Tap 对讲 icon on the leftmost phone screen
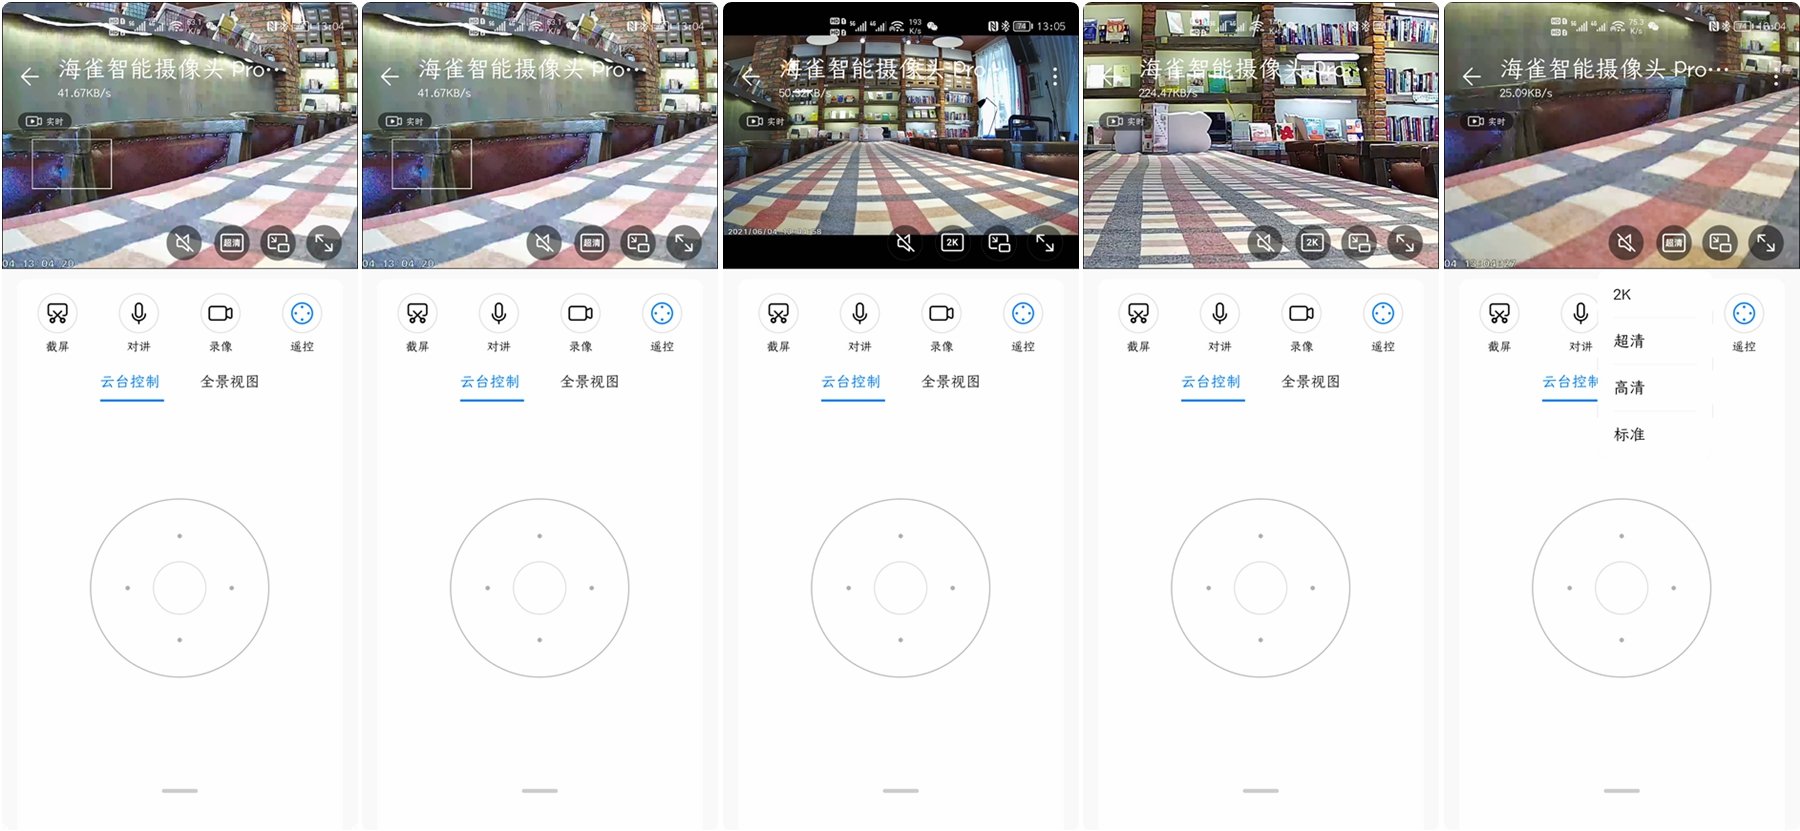This screenshot has width=1800, height=831. (139, 314)
